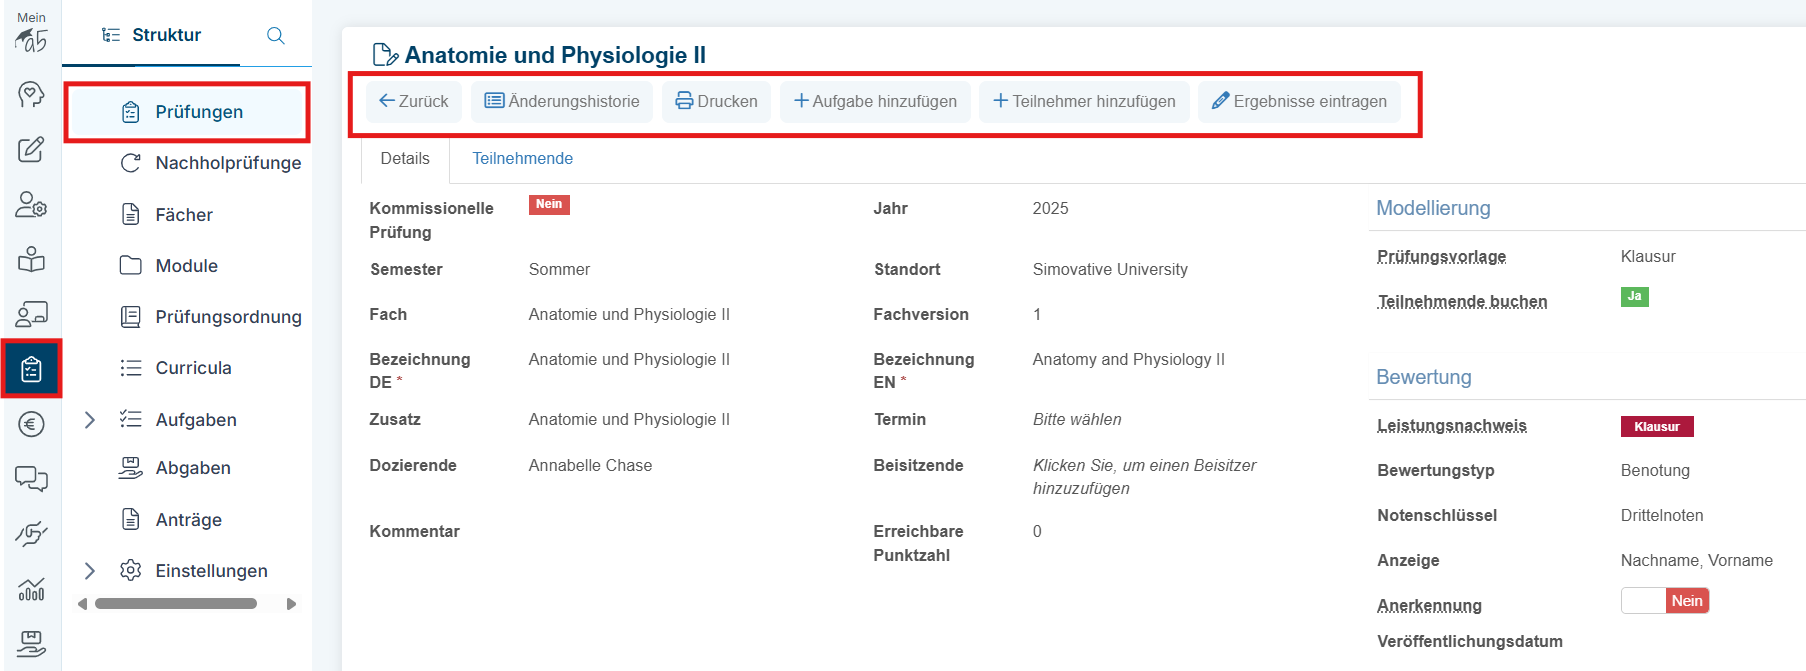
Task: Open the euro finance icon in left rail
Action: [31, 425]
